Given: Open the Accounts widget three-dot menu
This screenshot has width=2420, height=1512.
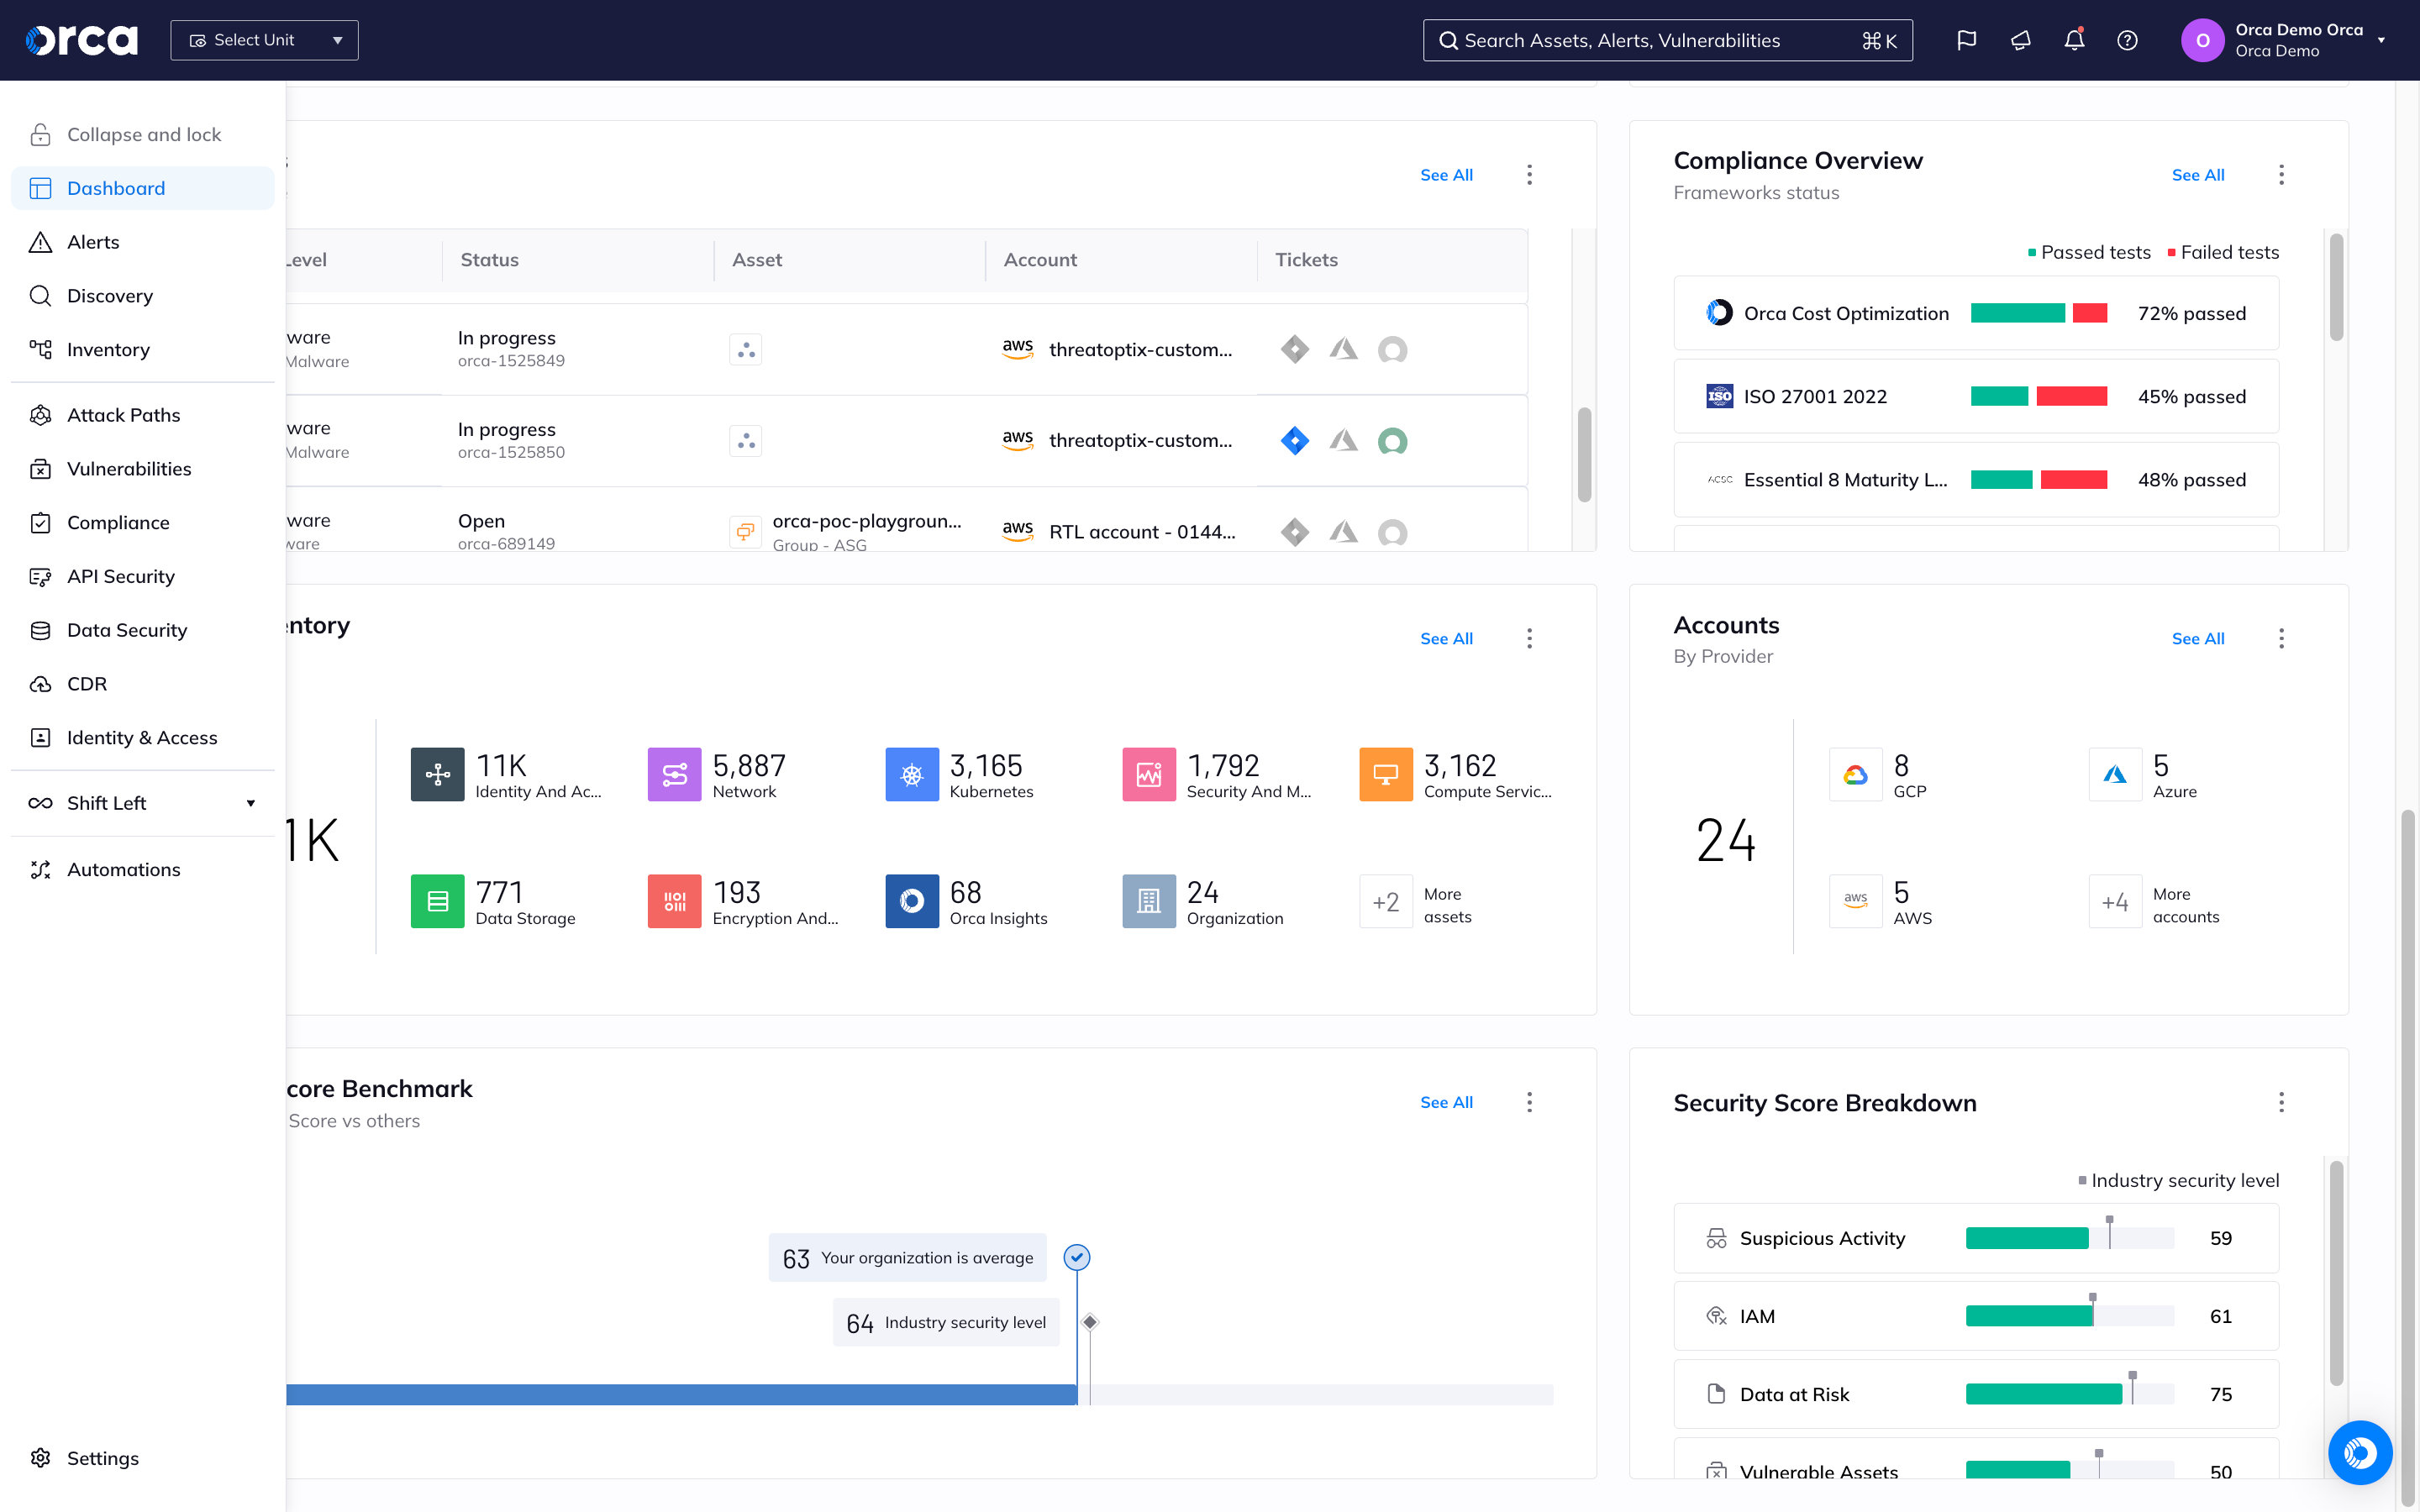Looking at the screenshot, I should point(2281,638).
